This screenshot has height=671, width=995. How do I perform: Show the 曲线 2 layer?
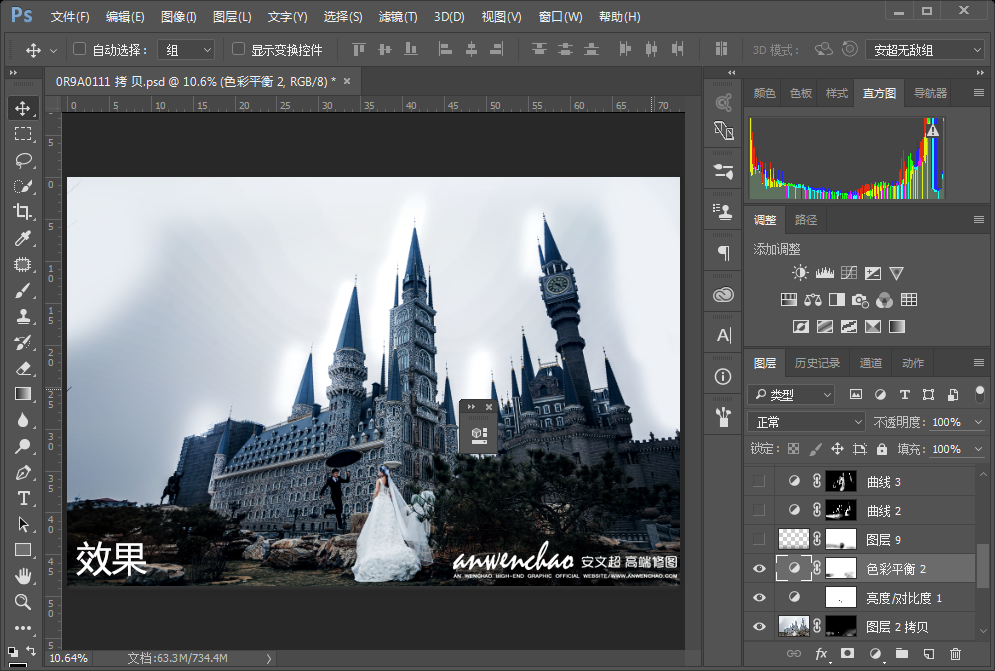pyautogui.click(x=759, y=510)
